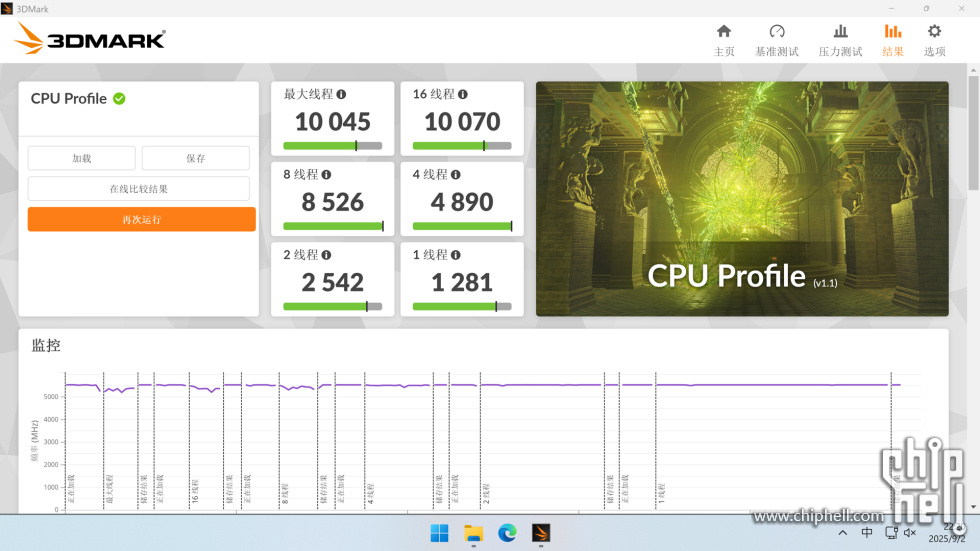
Task: Click info icon beside 8 线程
Action: pos(326,175)
